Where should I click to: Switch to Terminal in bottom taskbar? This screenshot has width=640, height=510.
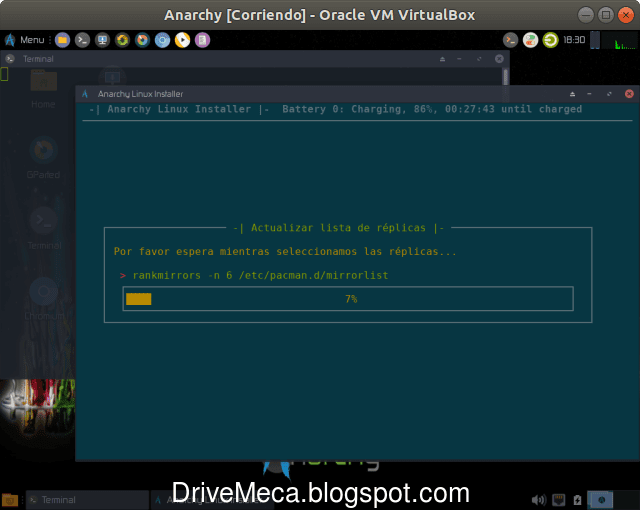tap(88, 500)
